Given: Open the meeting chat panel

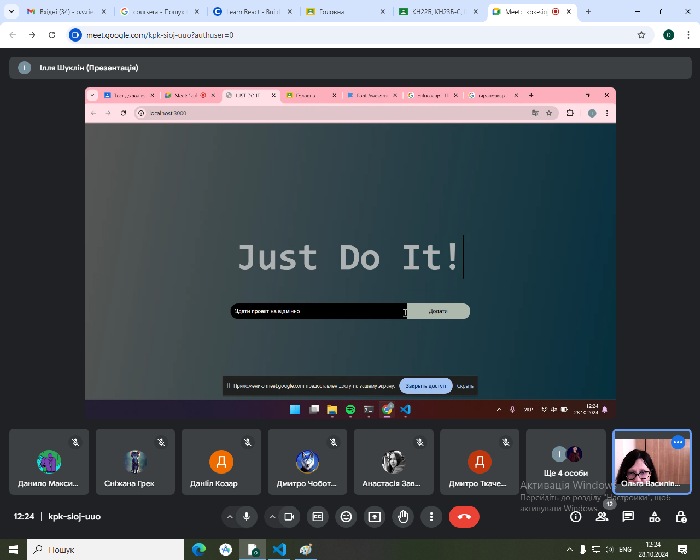Looking at the screenshot, I should pyautogui.click(x=628, y=516).
